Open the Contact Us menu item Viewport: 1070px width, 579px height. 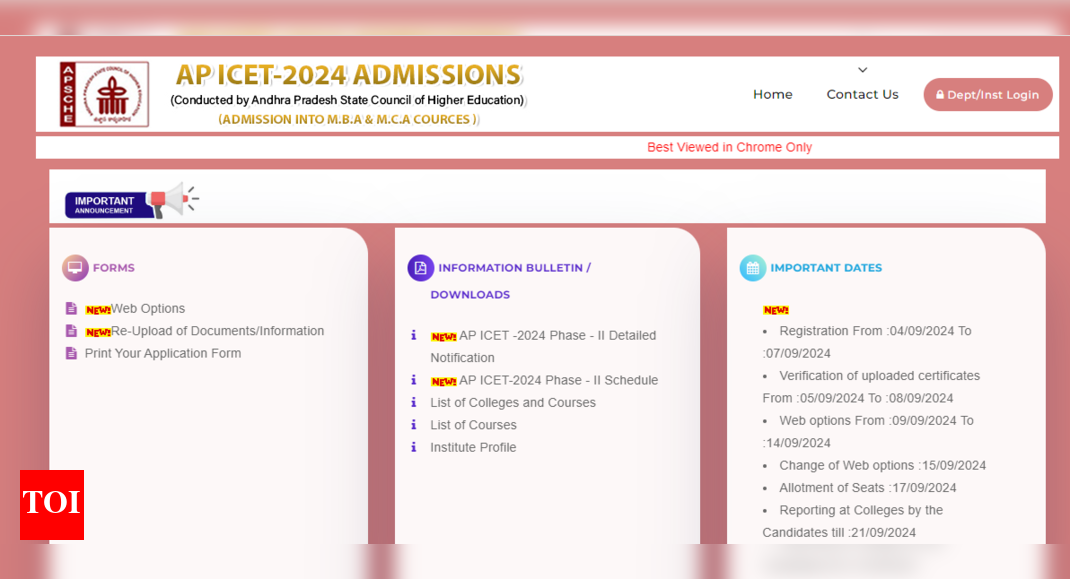coord(862,94)
